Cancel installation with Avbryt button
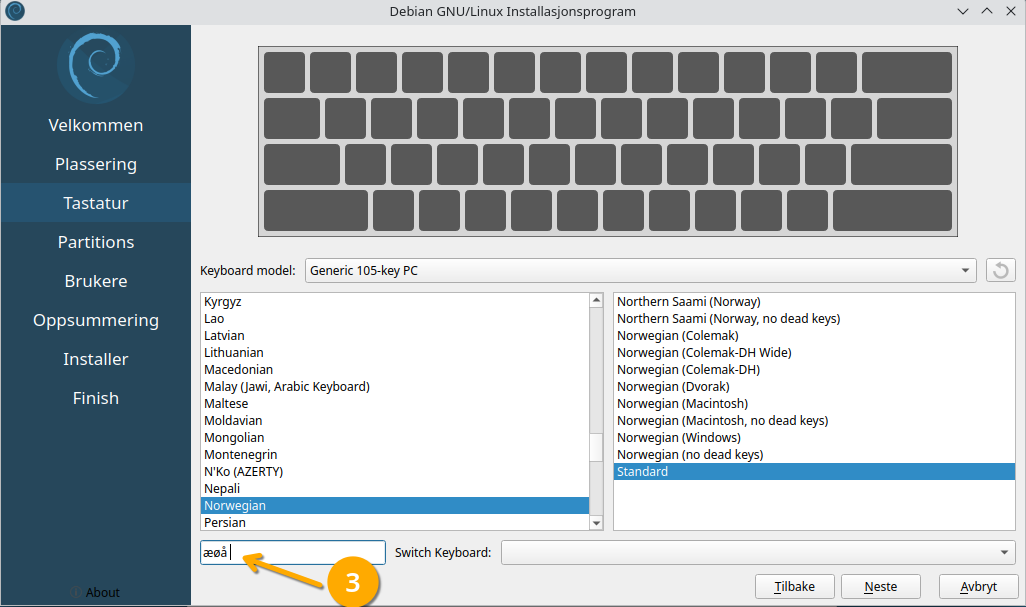The width and height of the screenshot is (1026, 607). click(x=978, y=587)
